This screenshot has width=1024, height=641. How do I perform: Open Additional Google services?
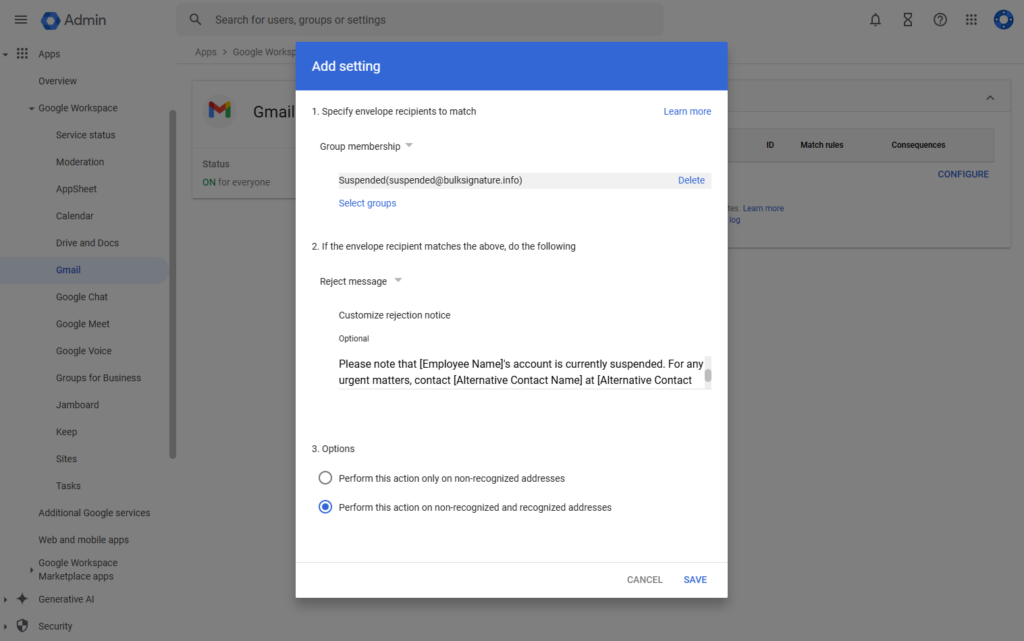coord(94,513)
